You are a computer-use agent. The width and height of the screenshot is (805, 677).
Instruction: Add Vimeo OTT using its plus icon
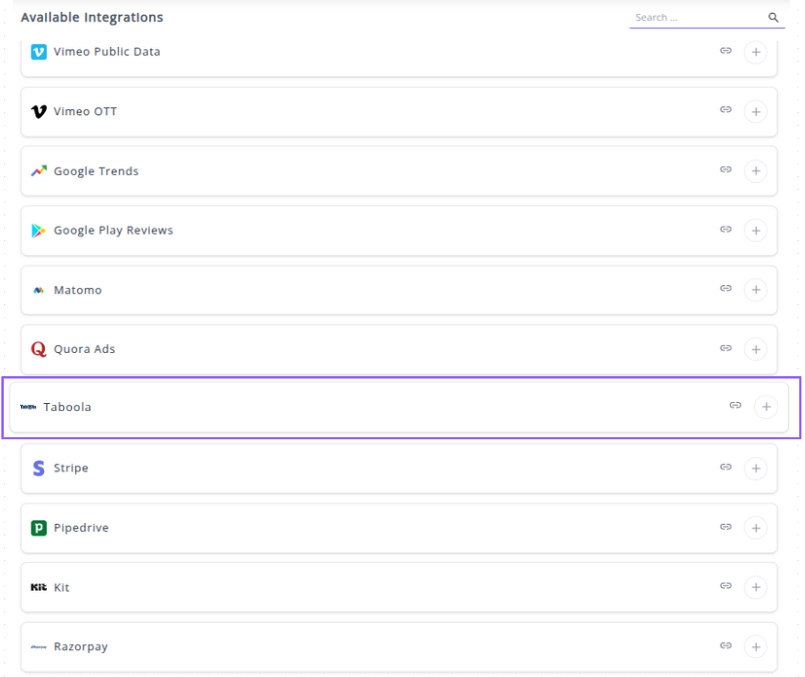756,112
